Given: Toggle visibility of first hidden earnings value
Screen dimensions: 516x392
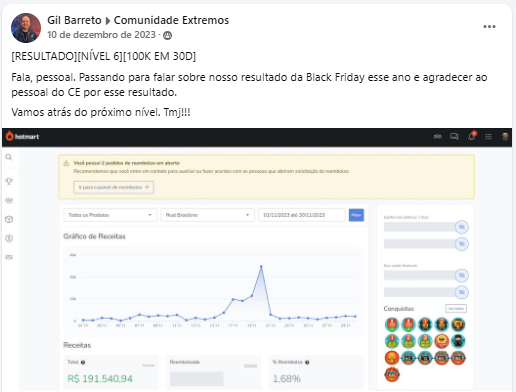Looking at the screenshot, I should click(x=462, y=227).
